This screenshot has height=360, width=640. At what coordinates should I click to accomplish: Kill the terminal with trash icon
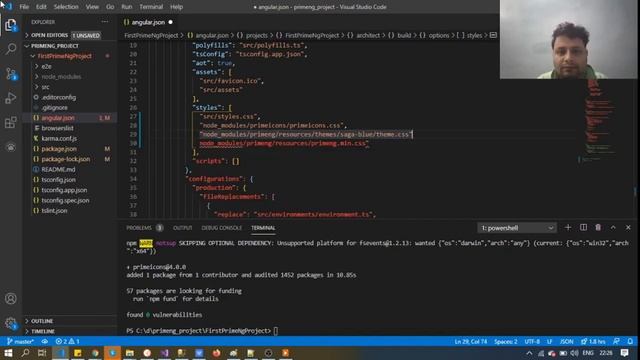coord(598,227)
